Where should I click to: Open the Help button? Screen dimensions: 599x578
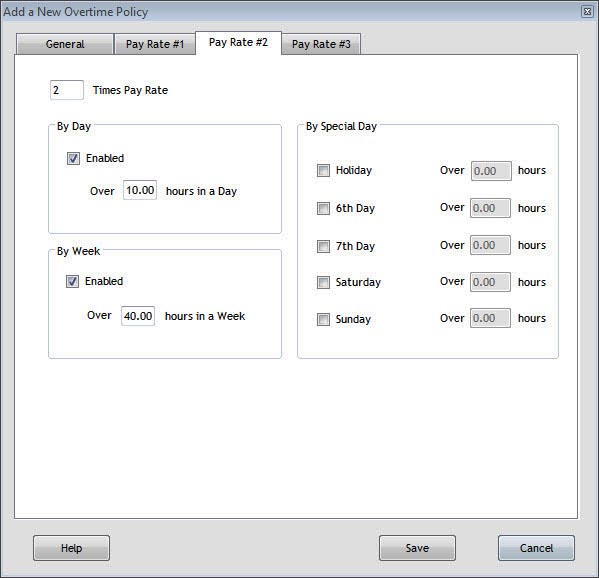click(x=71, y=548)
